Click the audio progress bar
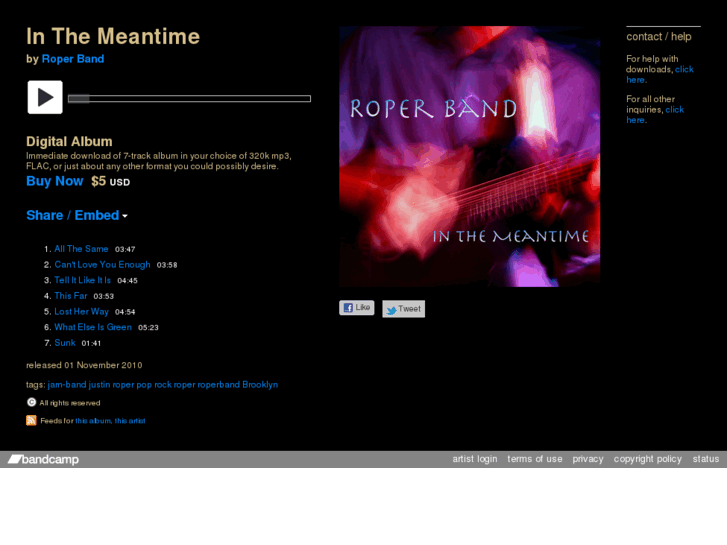This screenshot has height=545, width=727. pos(189,98)
